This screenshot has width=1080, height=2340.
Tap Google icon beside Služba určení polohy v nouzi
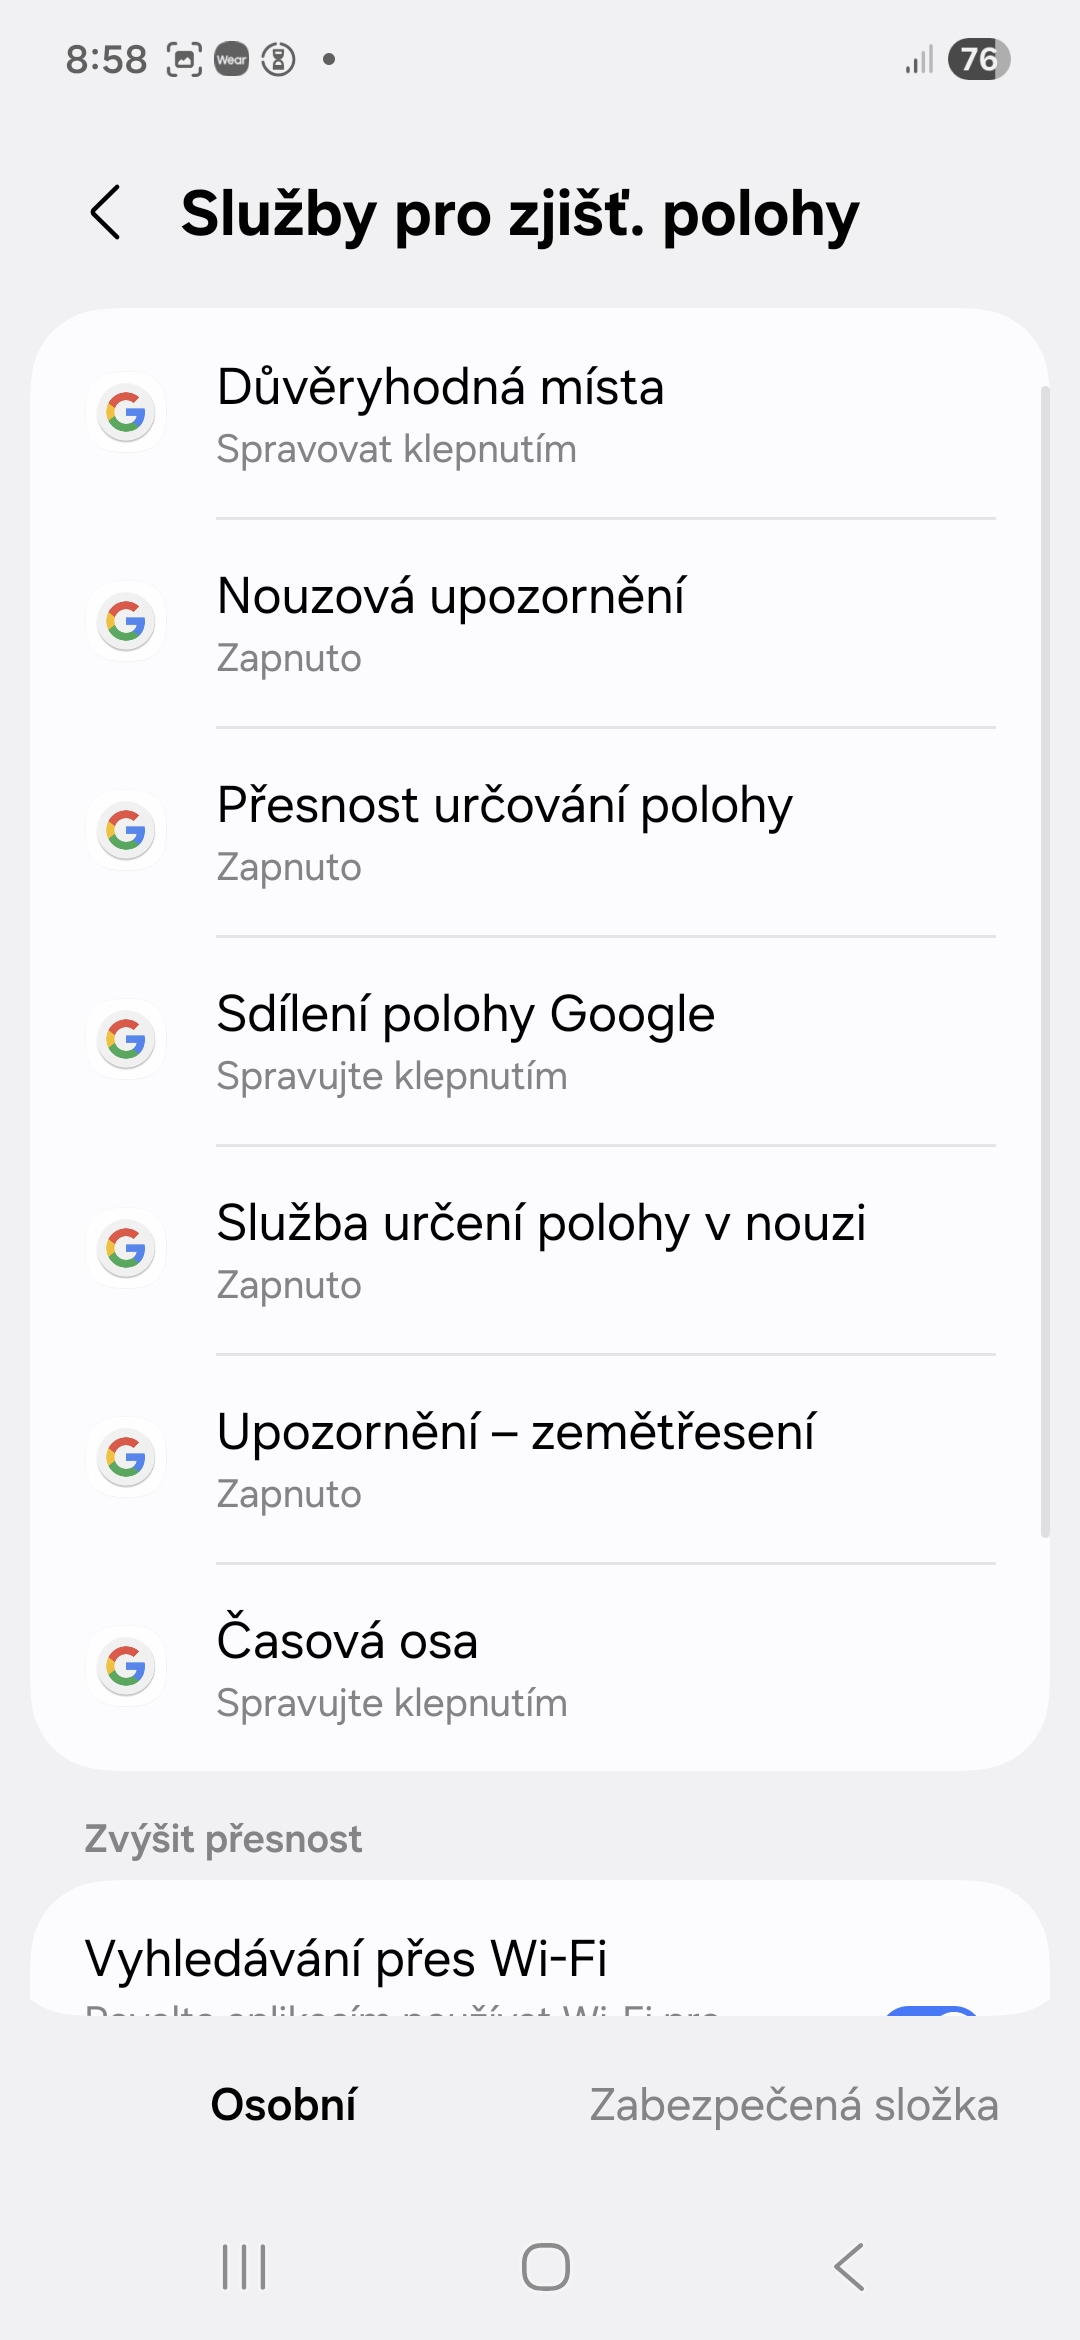(x=126, y=1249)
